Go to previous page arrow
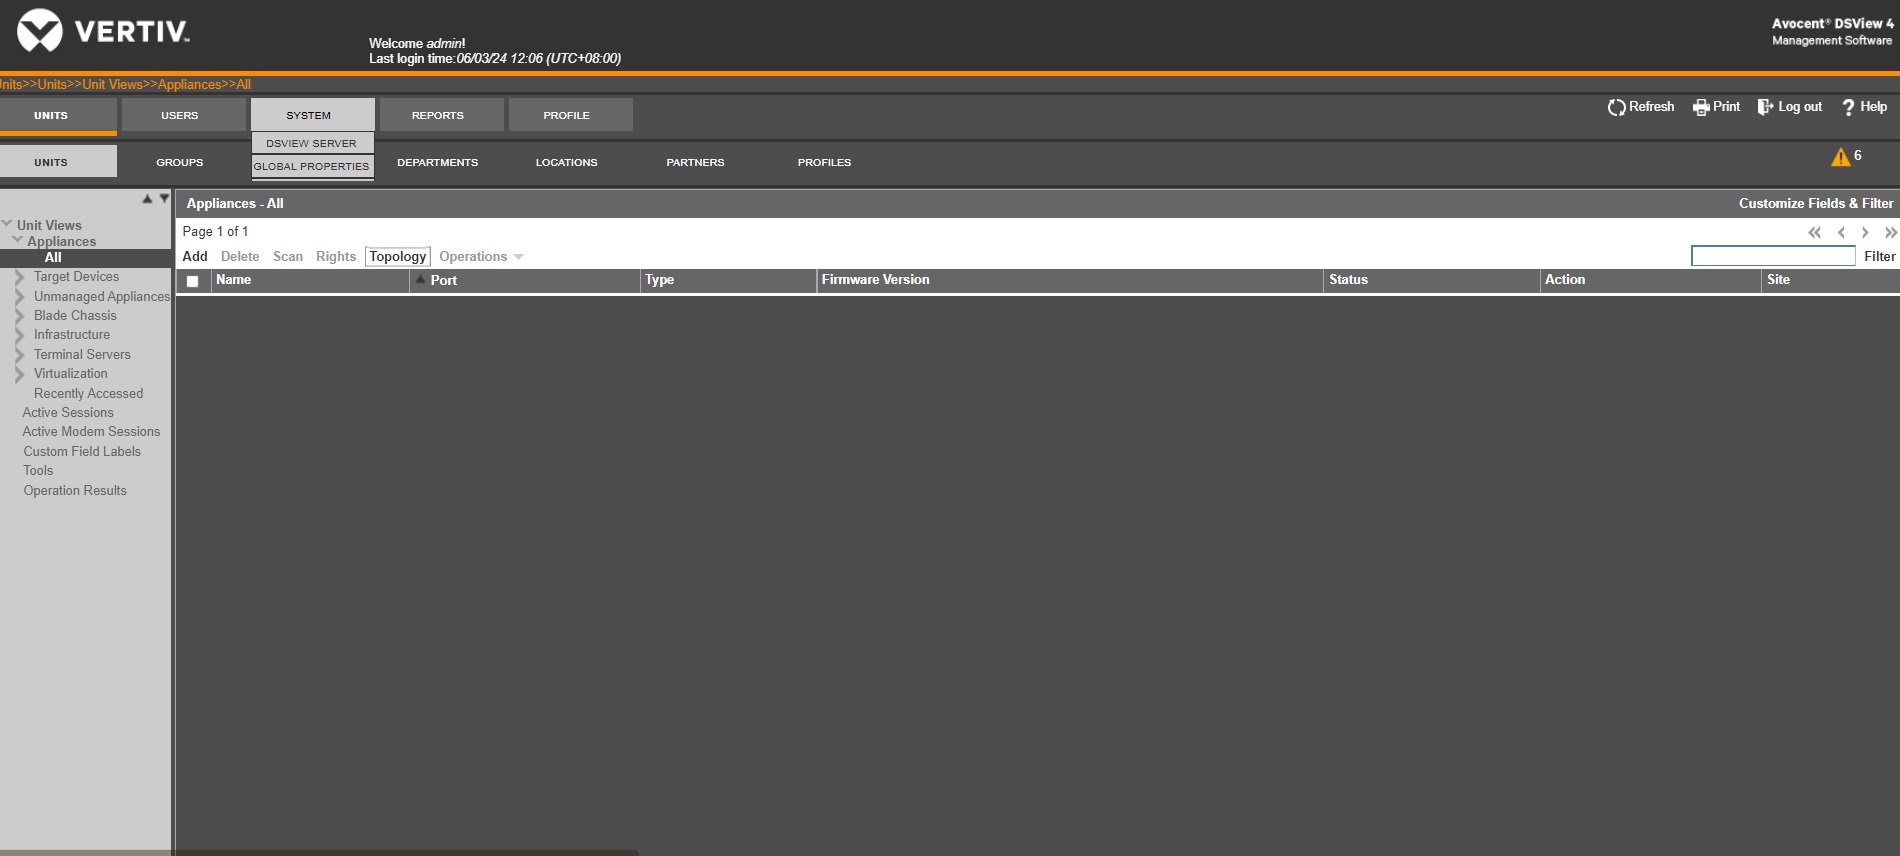This screenshot has height=856, width=1900. (1841, 232)
